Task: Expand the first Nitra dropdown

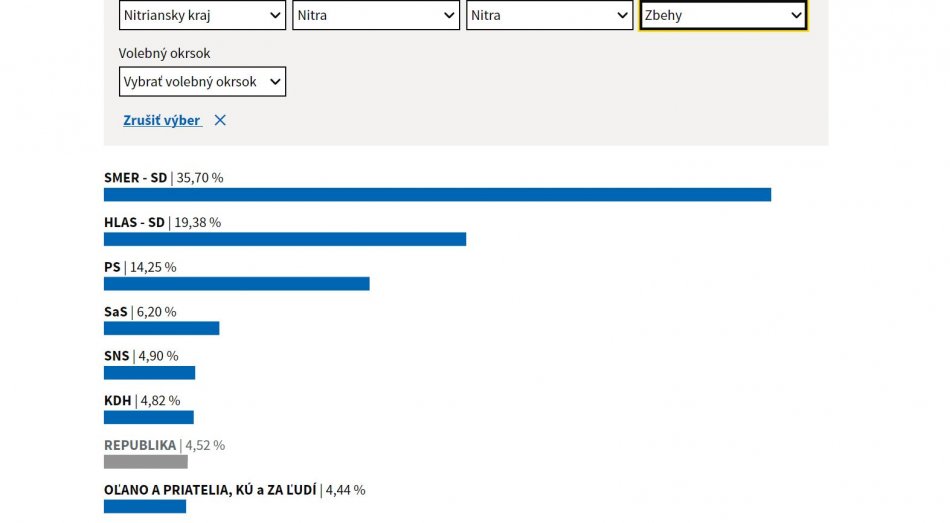Action: [x=376, y=16]
